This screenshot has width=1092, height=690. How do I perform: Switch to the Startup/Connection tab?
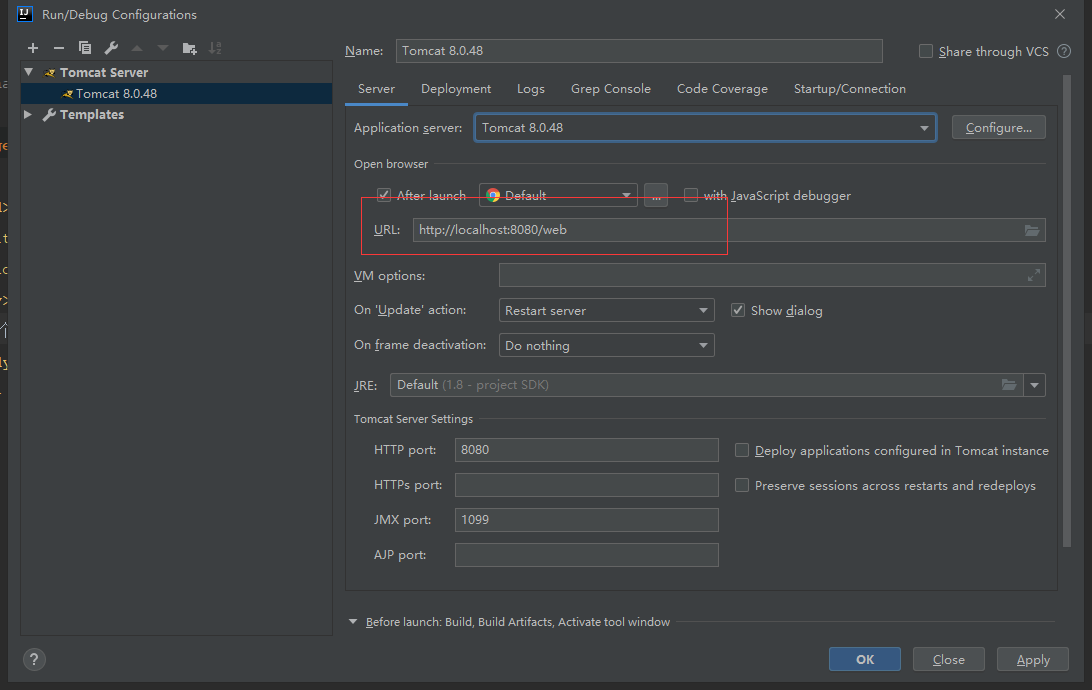pyautogui.click(x=850, y=89)
